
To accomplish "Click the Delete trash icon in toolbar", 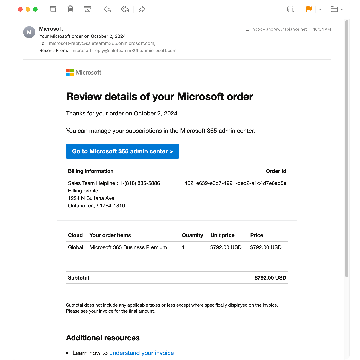I will (x=70, y=9).
